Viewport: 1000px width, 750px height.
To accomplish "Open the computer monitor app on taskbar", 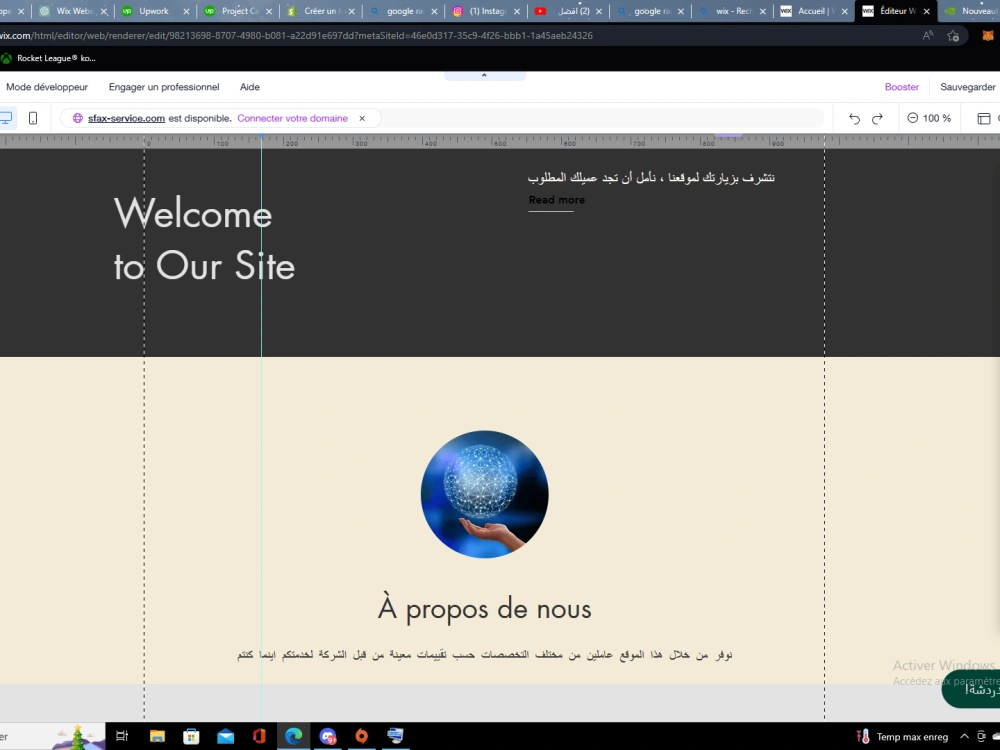I will pyautogui.click(x=395, y=736).
